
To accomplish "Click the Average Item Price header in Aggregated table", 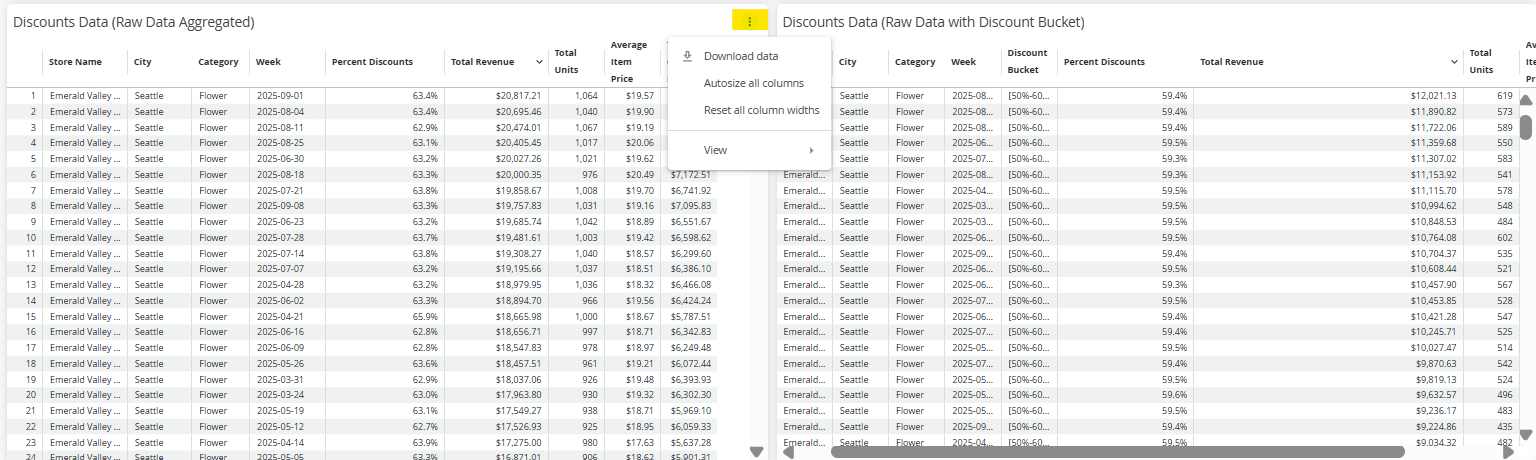I will [629, 62].
